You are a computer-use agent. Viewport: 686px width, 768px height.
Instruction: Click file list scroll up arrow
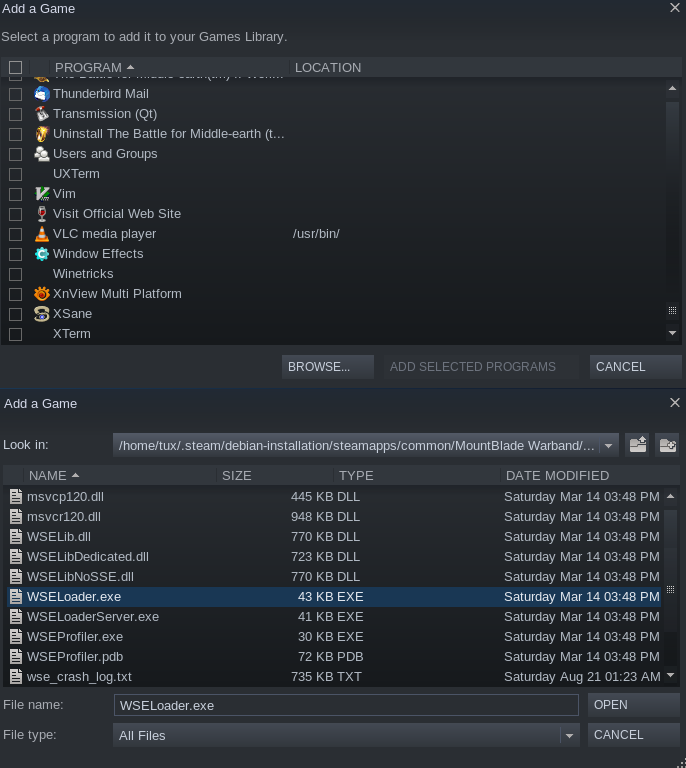pyautogui.click(x=671, y=497)
